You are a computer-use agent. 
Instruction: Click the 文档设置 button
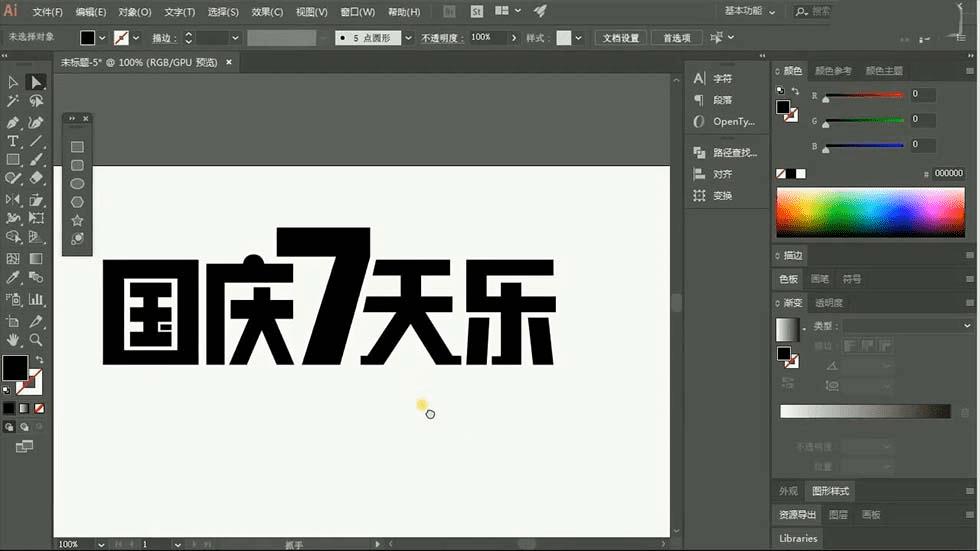point(621,38)
